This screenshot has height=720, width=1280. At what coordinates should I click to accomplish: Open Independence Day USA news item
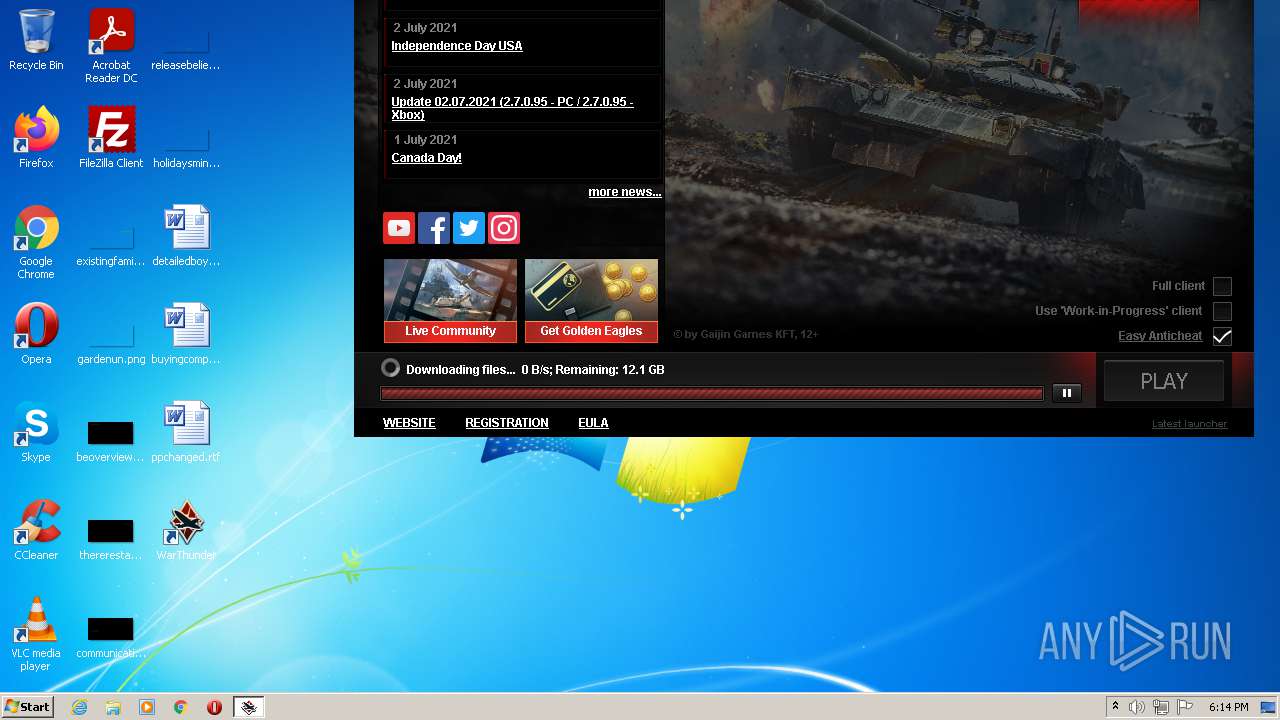coord(457,46)
